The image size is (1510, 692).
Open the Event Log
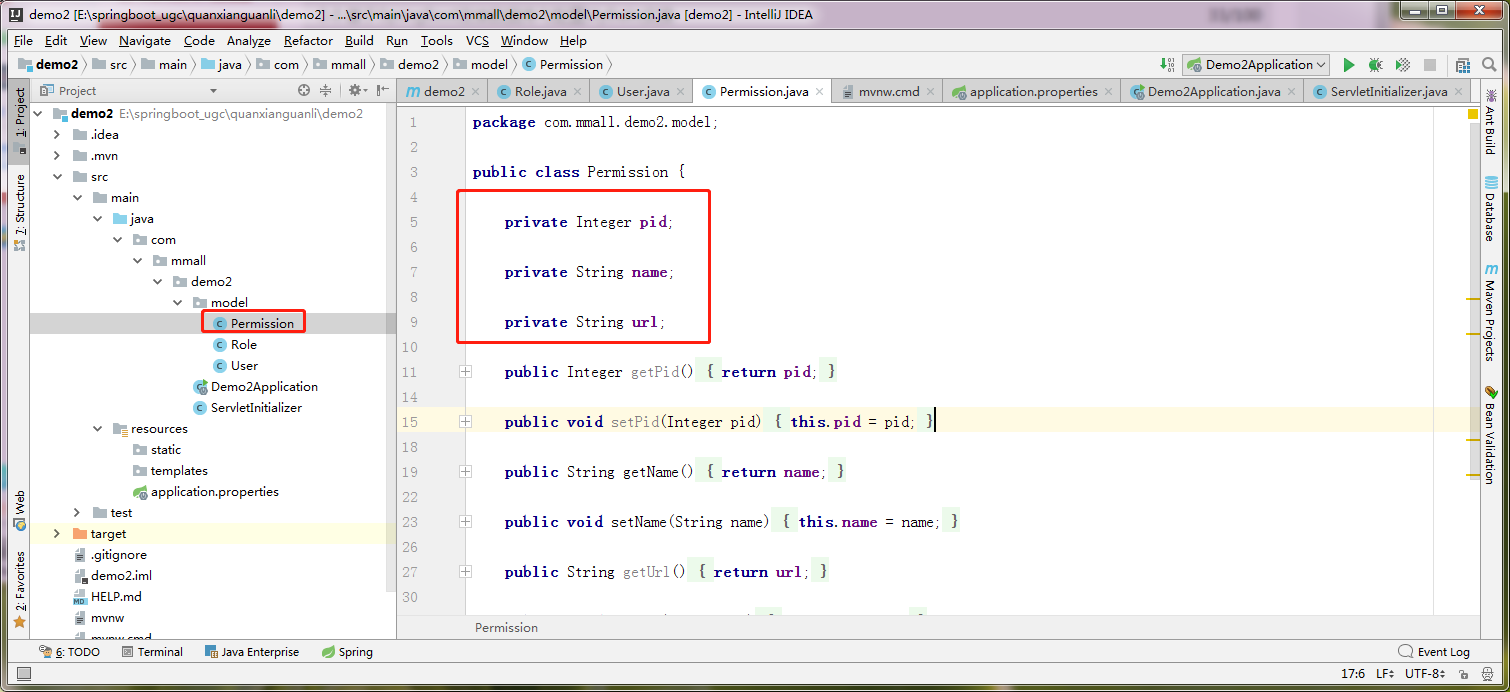[1434, 652]
